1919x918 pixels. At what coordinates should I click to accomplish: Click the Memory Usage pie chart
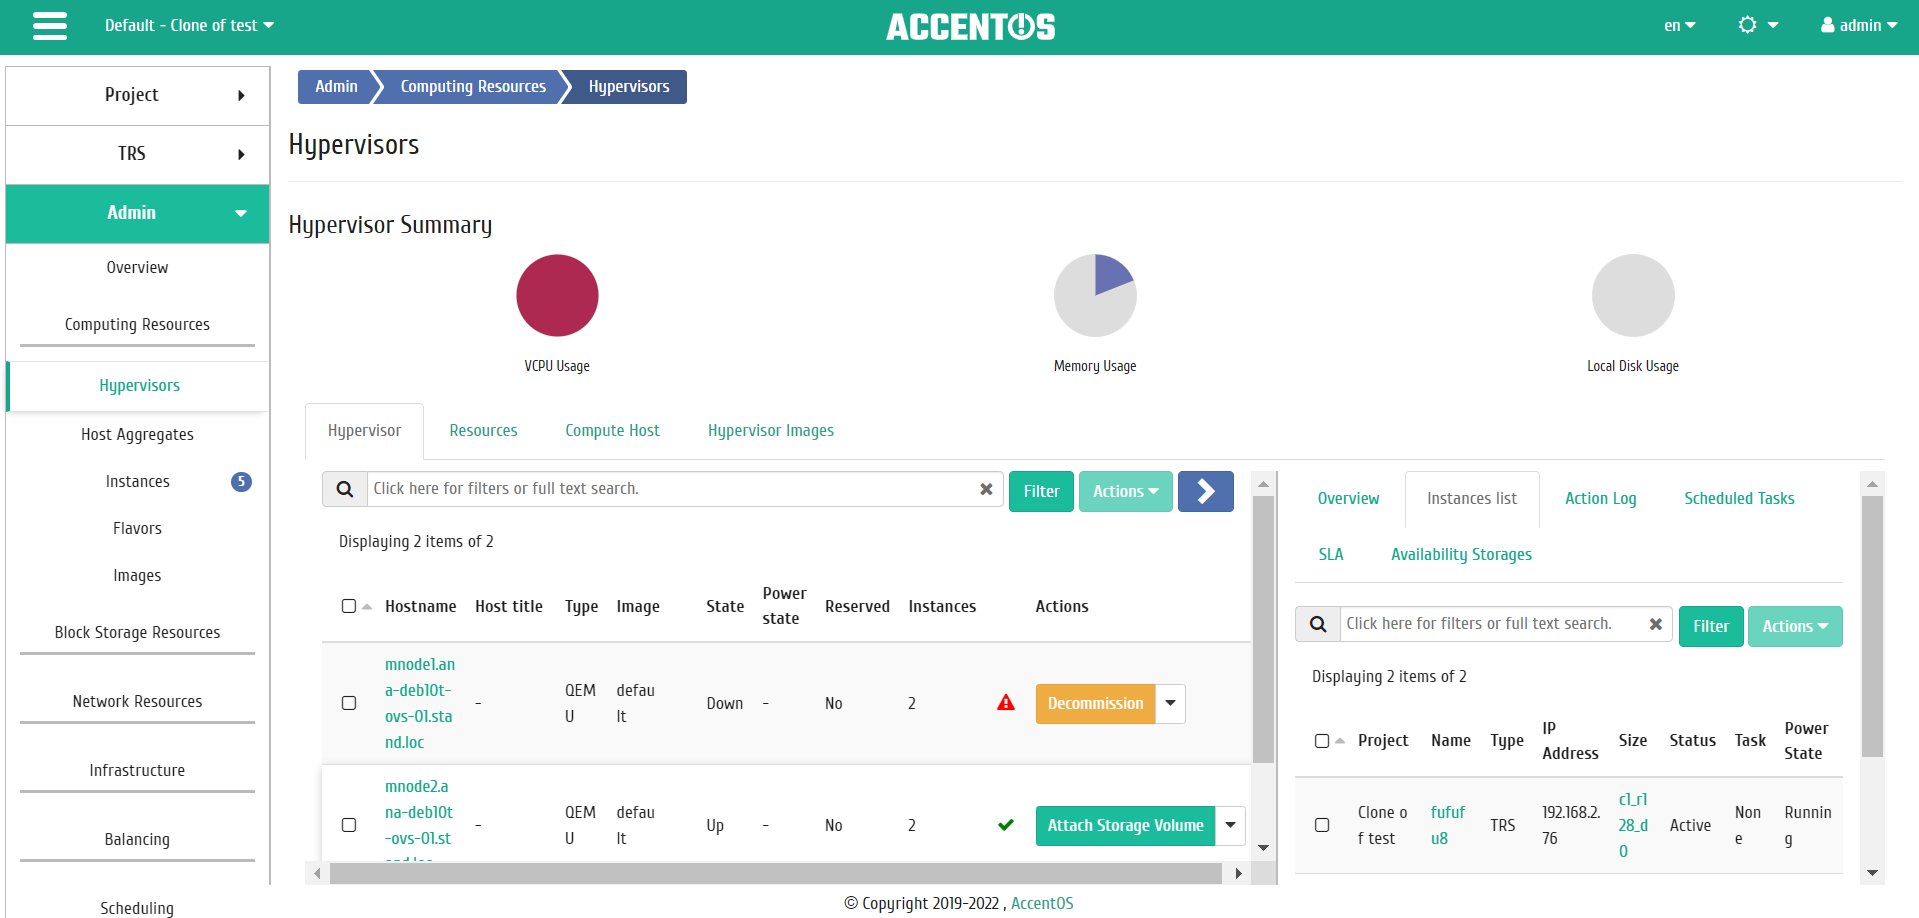[1095, 295]
